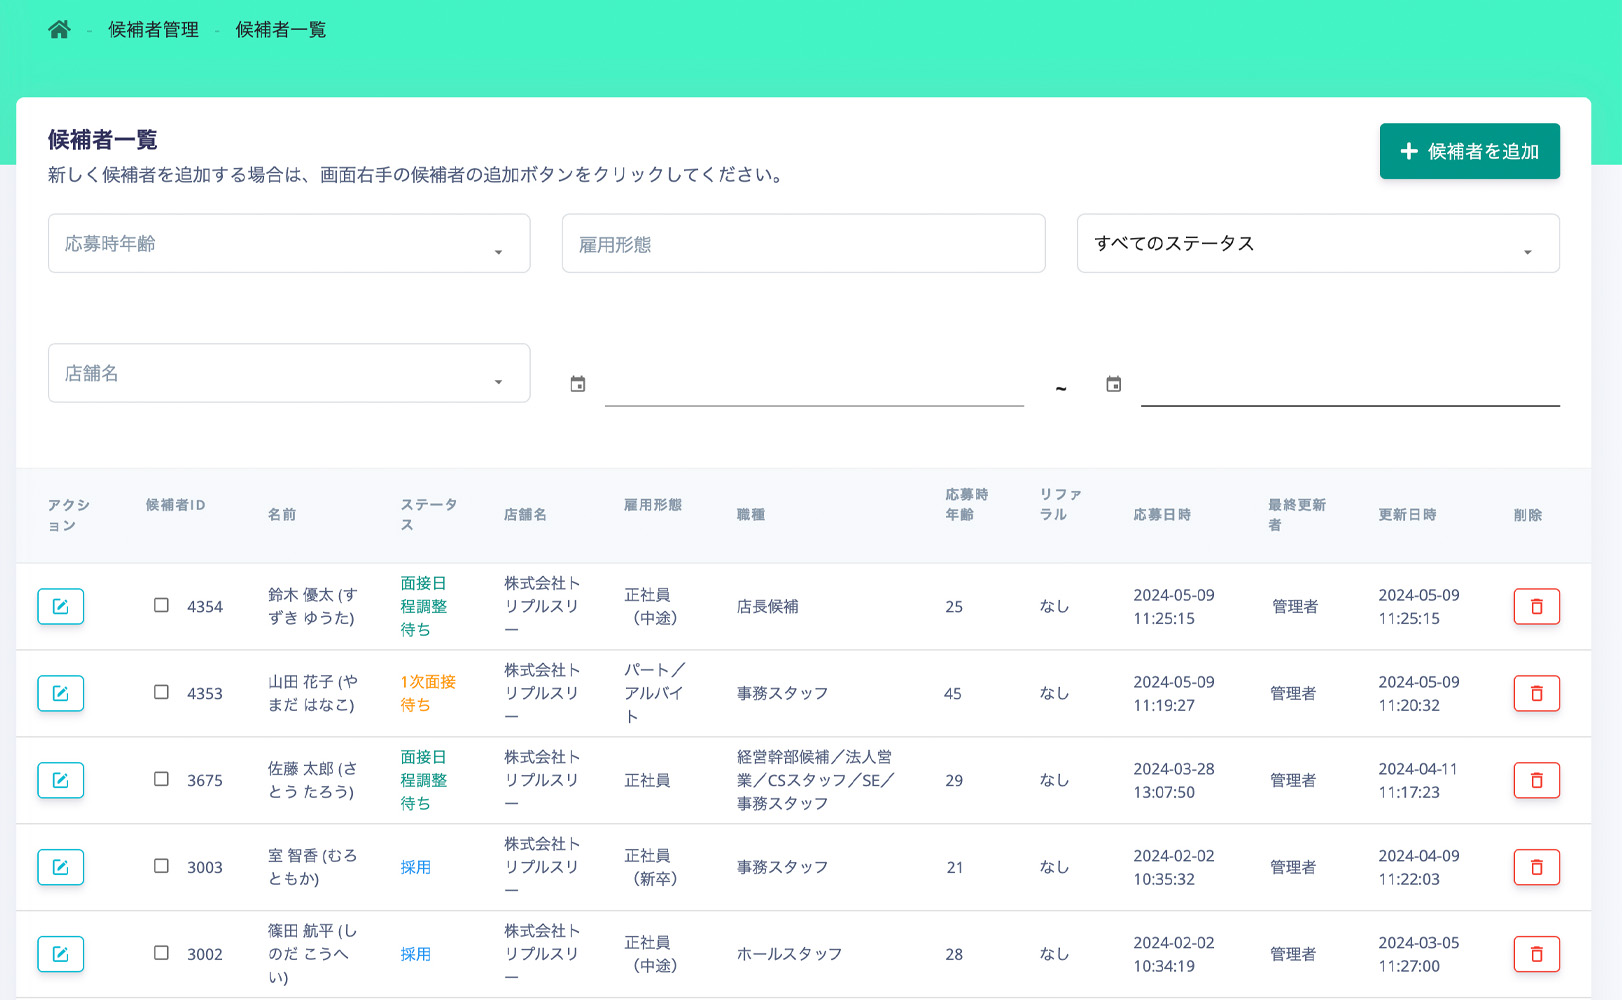
Task: Edit candidate 4353
Action: (61, 693)
